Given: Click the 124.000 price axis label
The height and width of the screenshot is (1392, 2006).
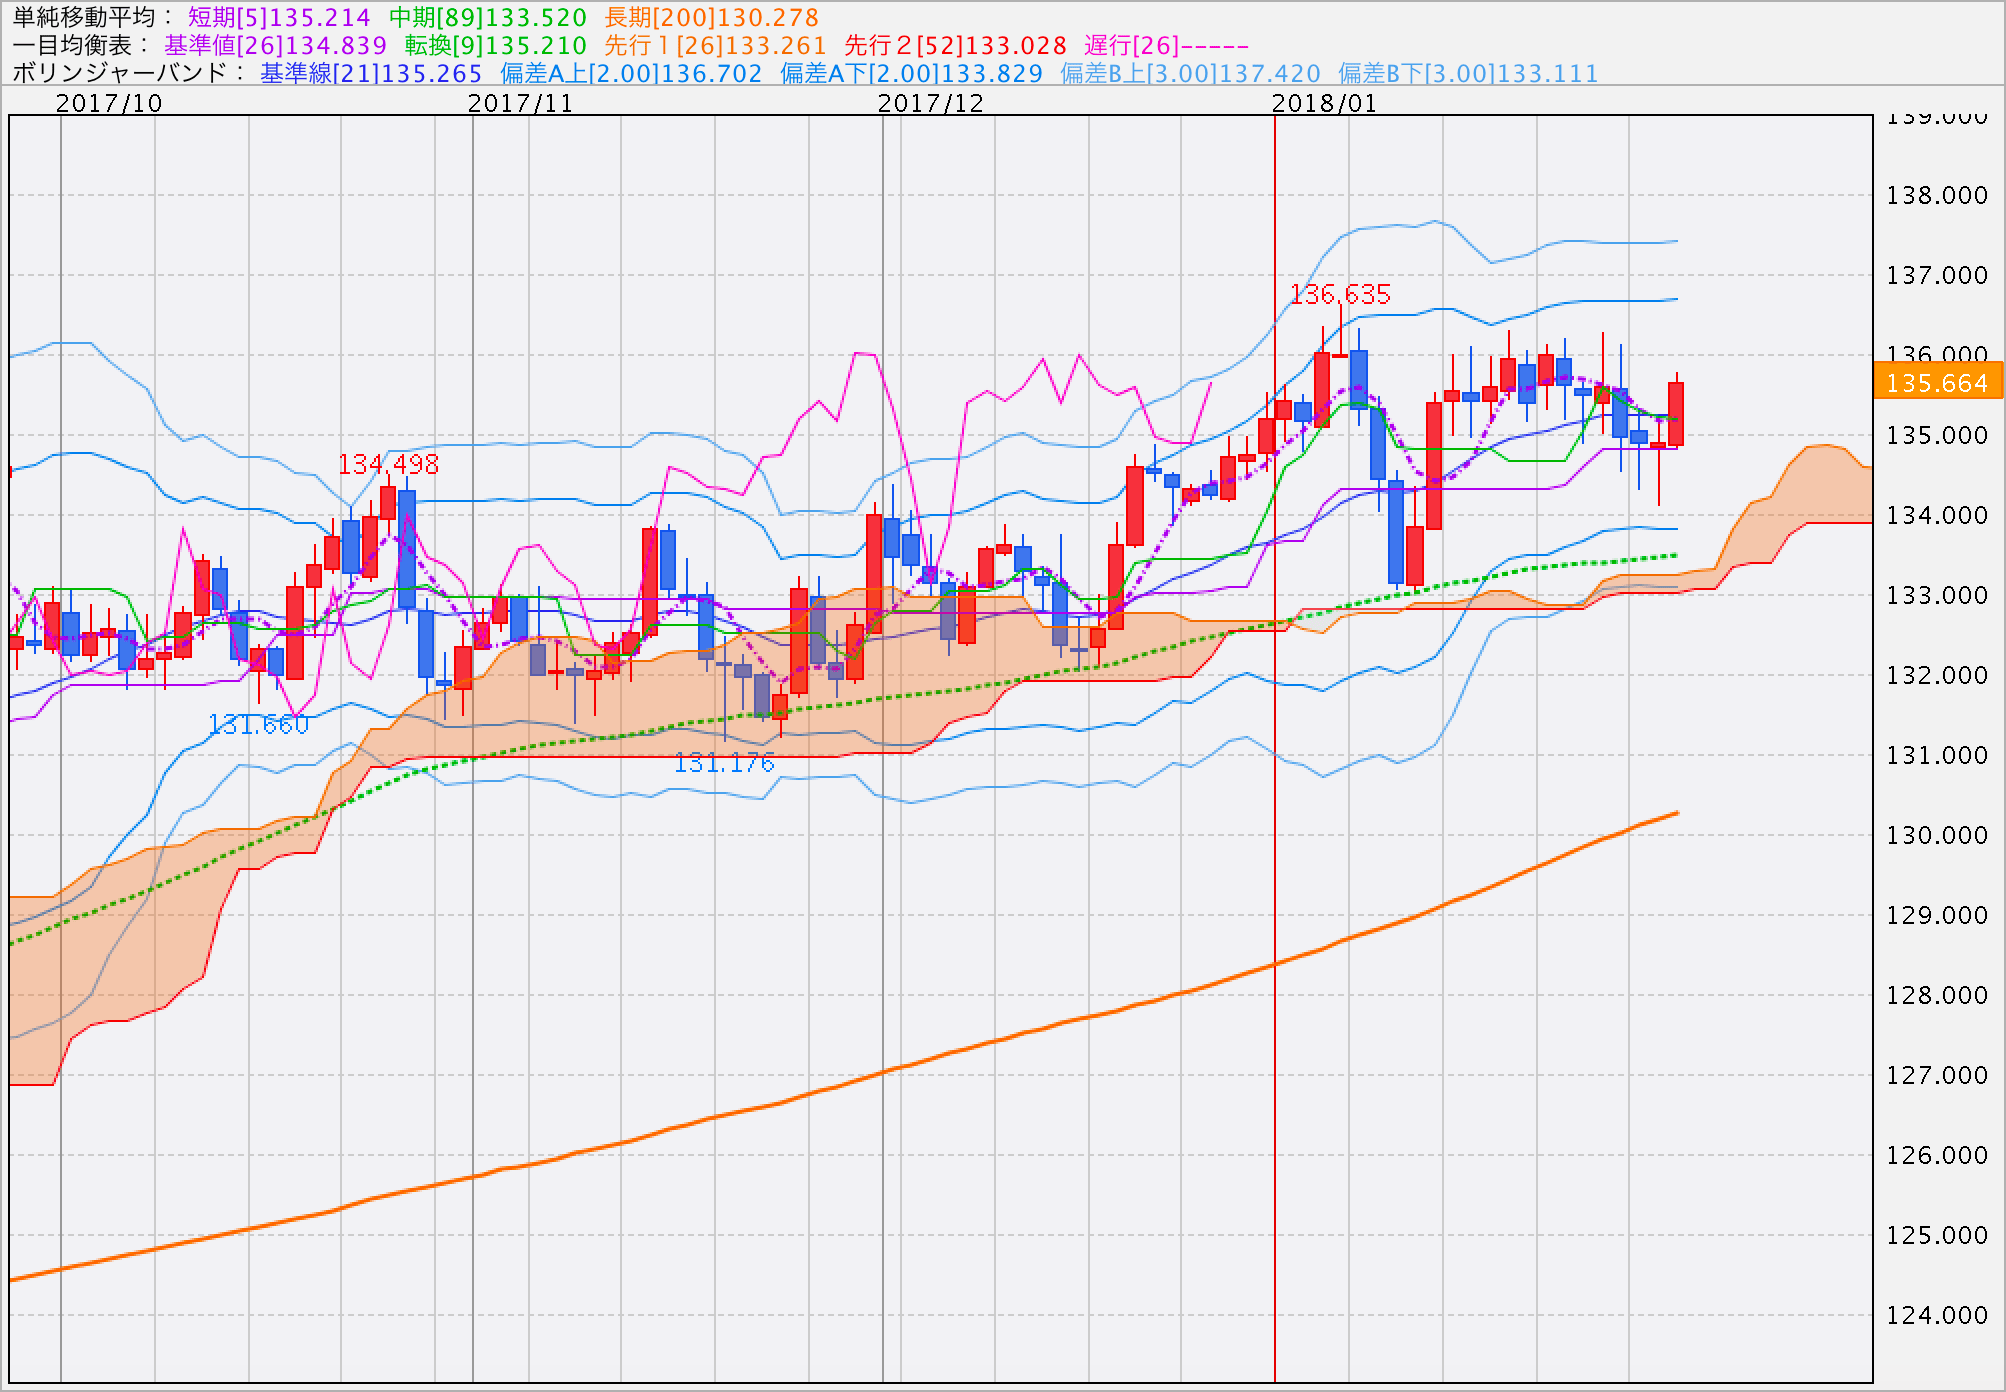Looking at the screenshot, I should pos(1937,1315).
